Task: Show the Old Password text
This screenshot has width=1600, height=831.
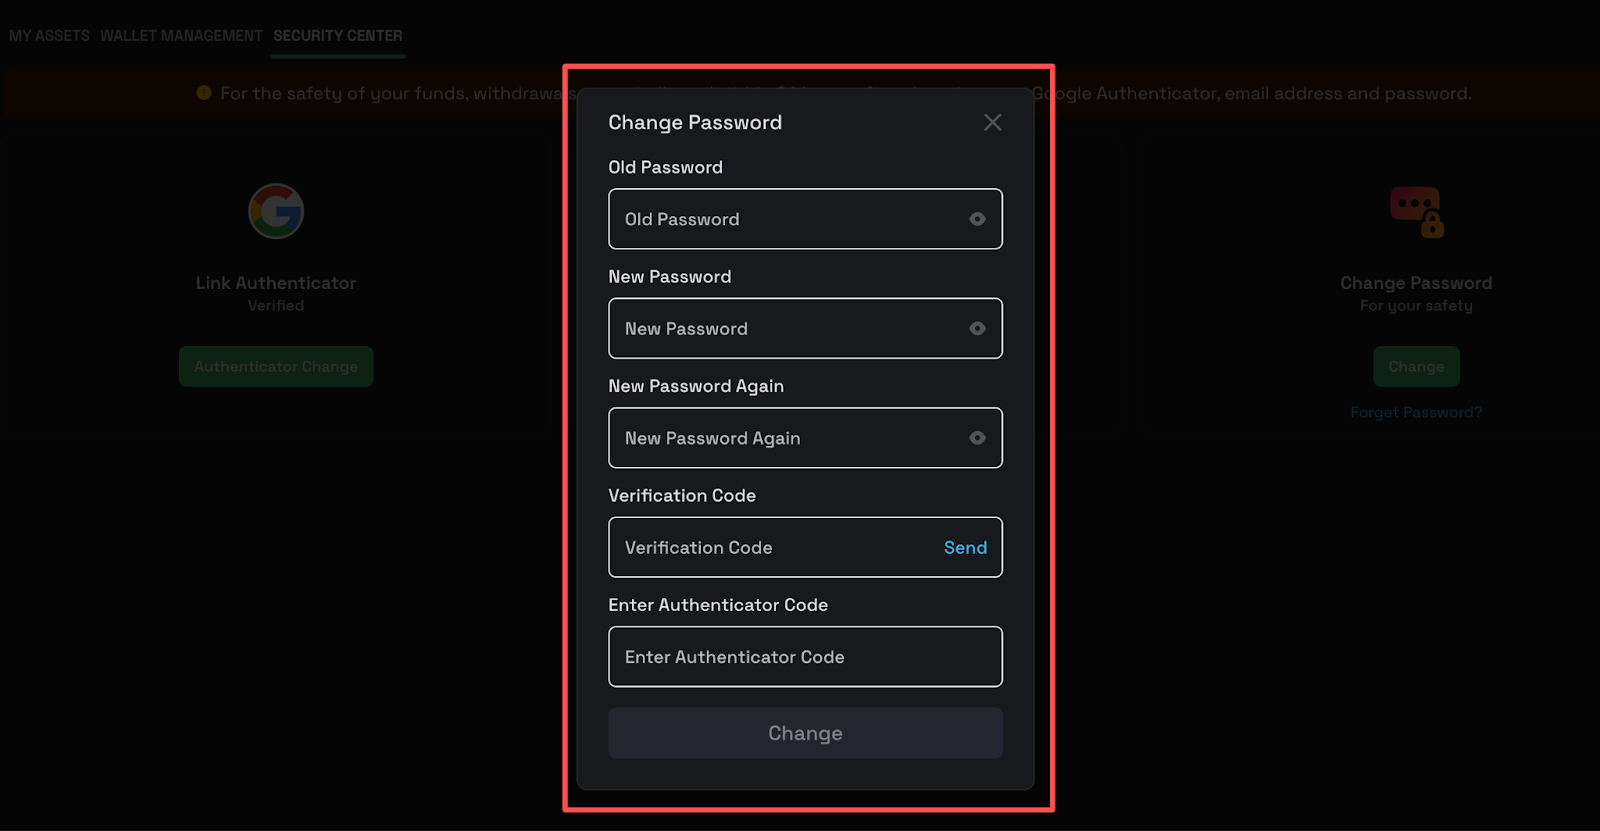Action: (977, 219)
